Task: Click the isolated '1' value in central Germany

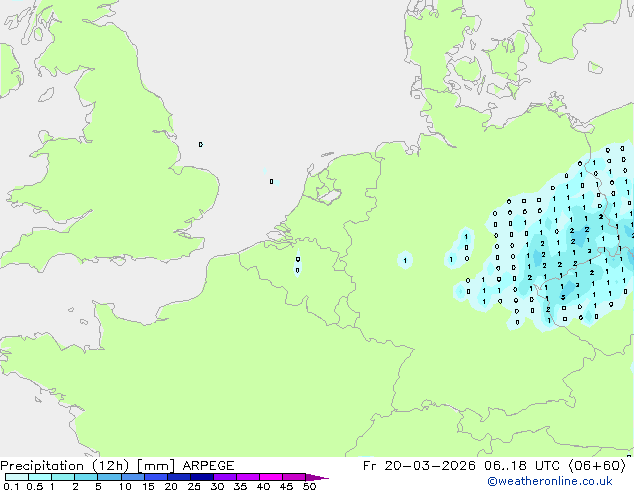Action: click(x=405, y=261)
